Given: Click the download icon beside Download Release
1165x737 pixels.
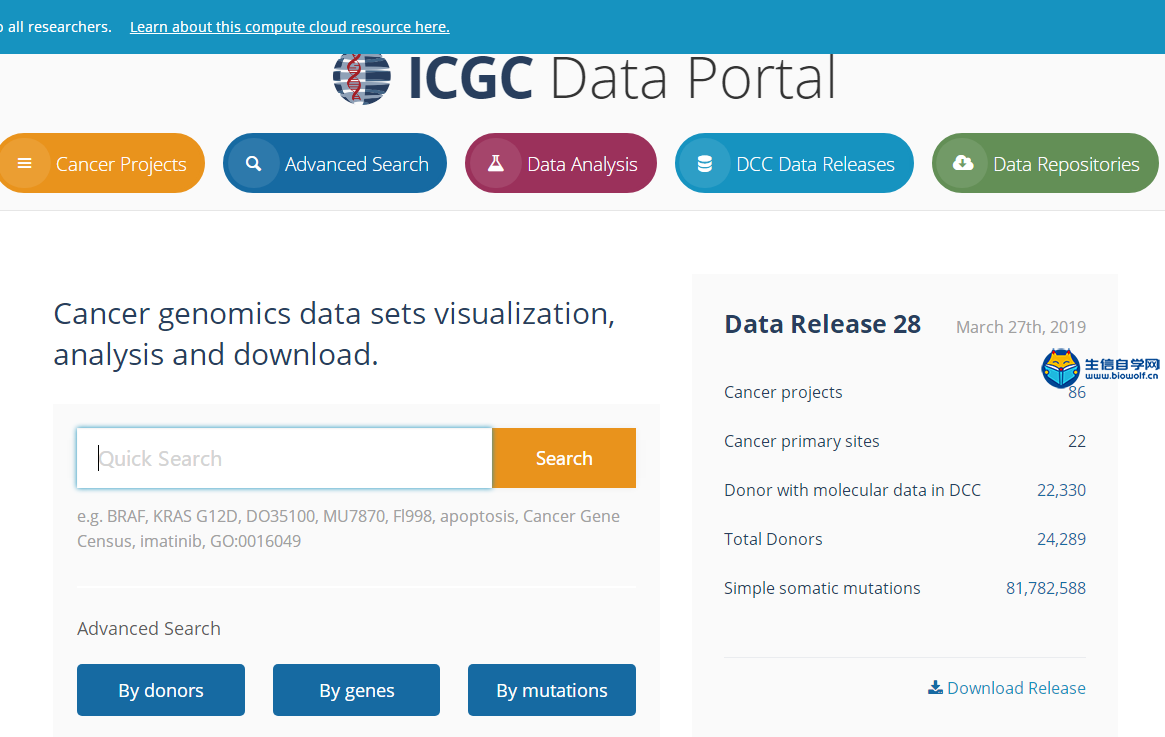Looking at the screenshot, I should tap(935, 687).
